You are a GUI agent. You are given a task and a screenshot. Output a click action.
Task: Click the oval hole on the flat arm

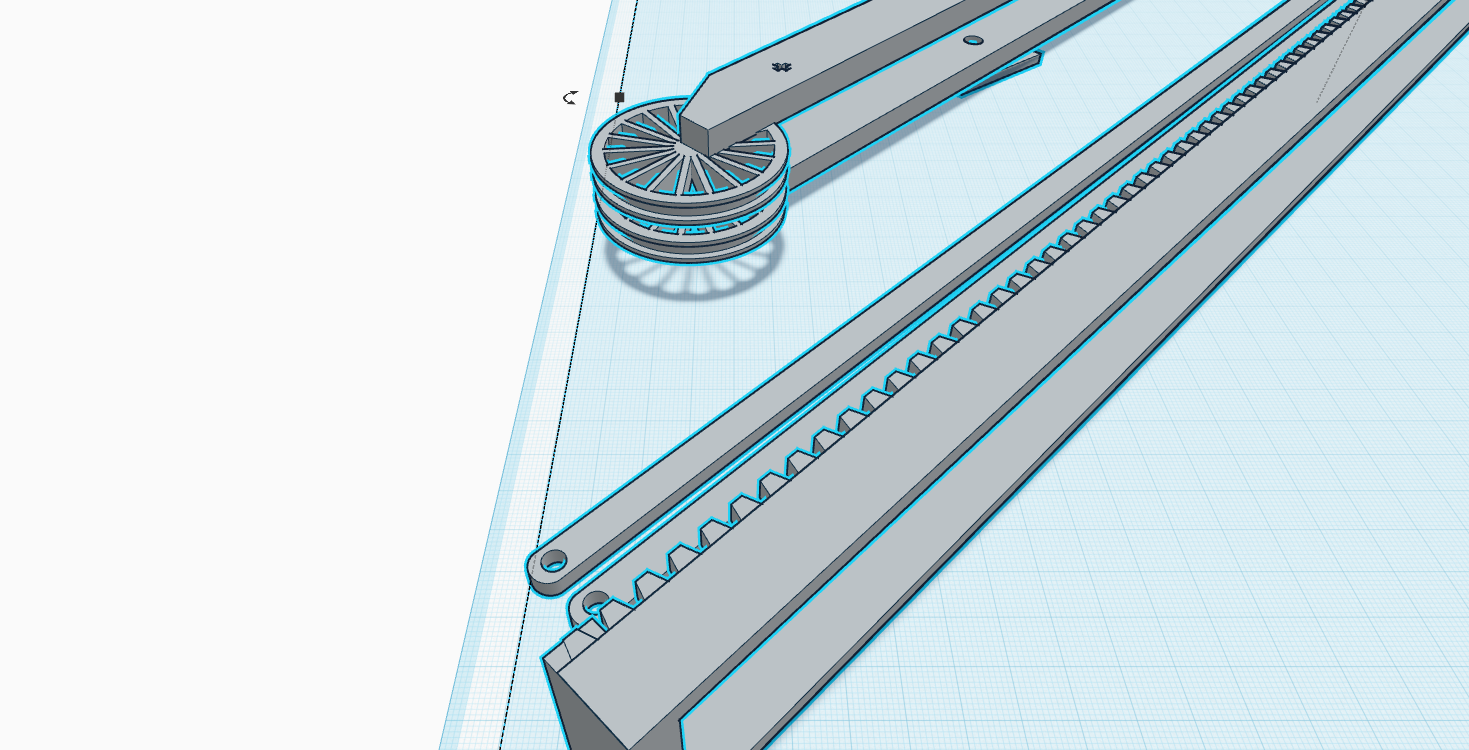pos(973,41)
